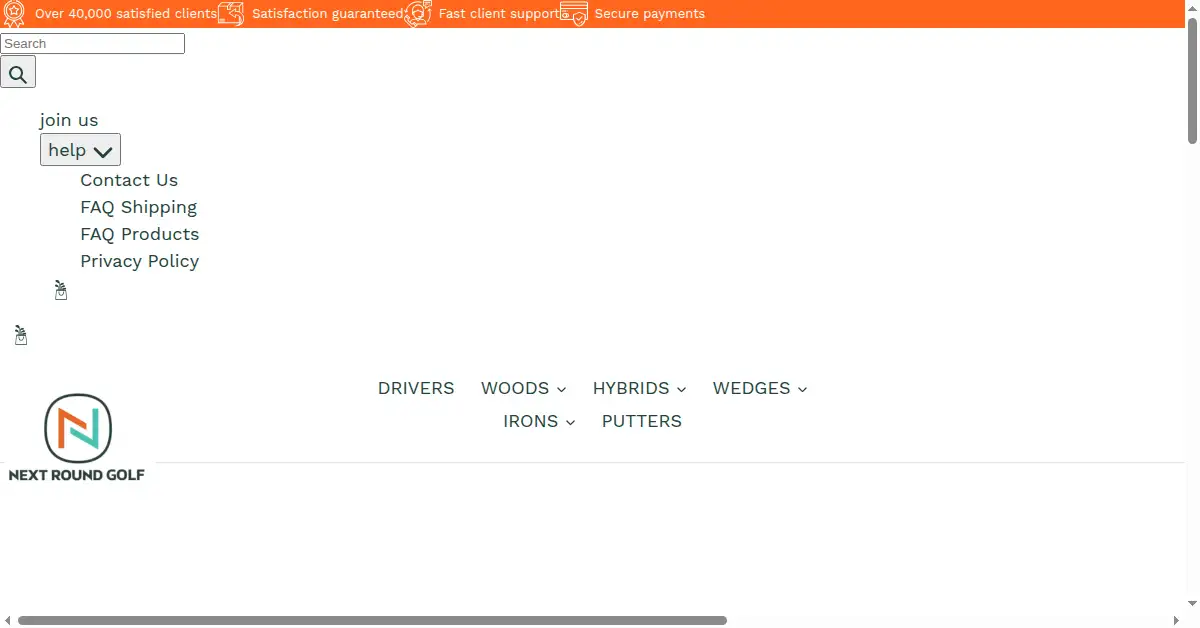Click the satisfaction guaranteed badge icon
1200x628 pixels.
231,13
